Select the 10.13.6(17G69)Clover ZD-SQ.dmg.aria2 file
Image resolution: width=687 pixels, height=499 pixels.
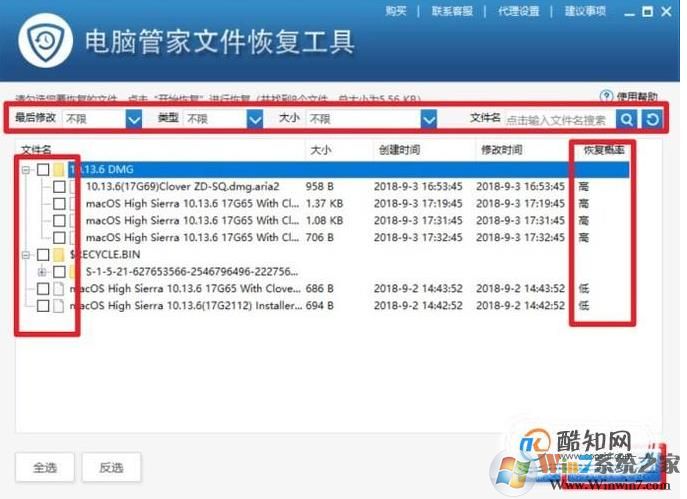coord(182,187)
